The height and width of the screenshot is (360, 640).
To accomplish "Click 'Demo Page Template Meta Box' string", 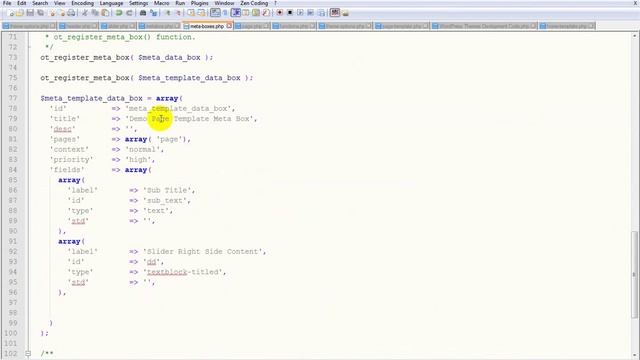I will (x=189, y=119).
